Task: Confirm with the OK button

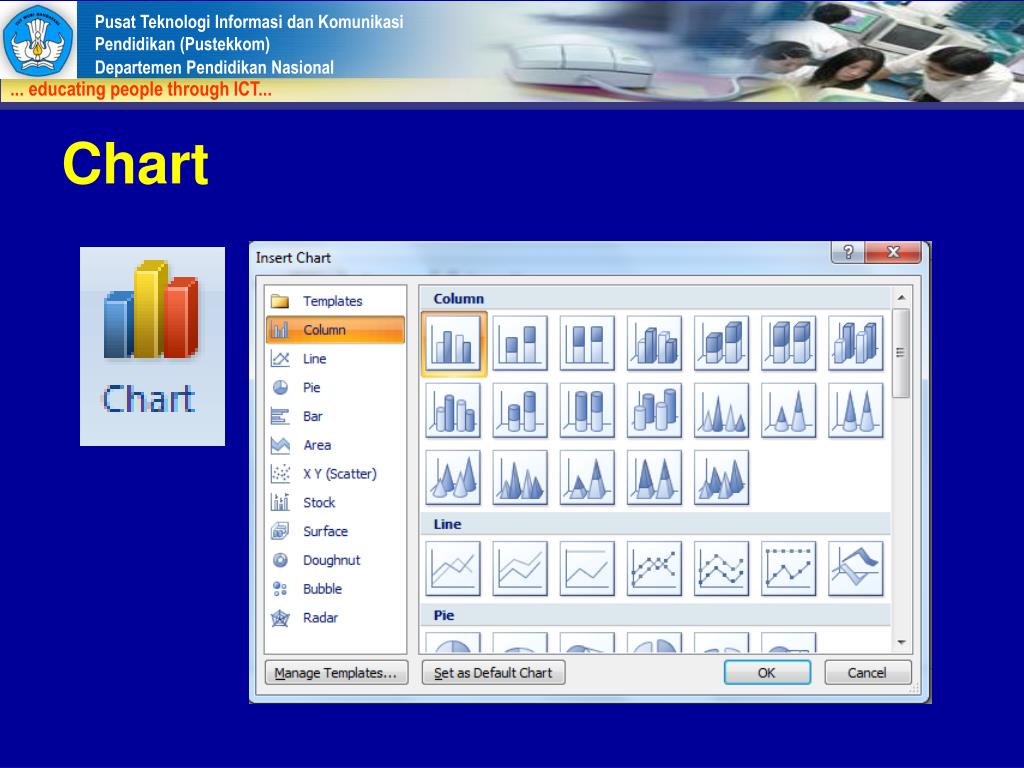Action: (767, 673)
